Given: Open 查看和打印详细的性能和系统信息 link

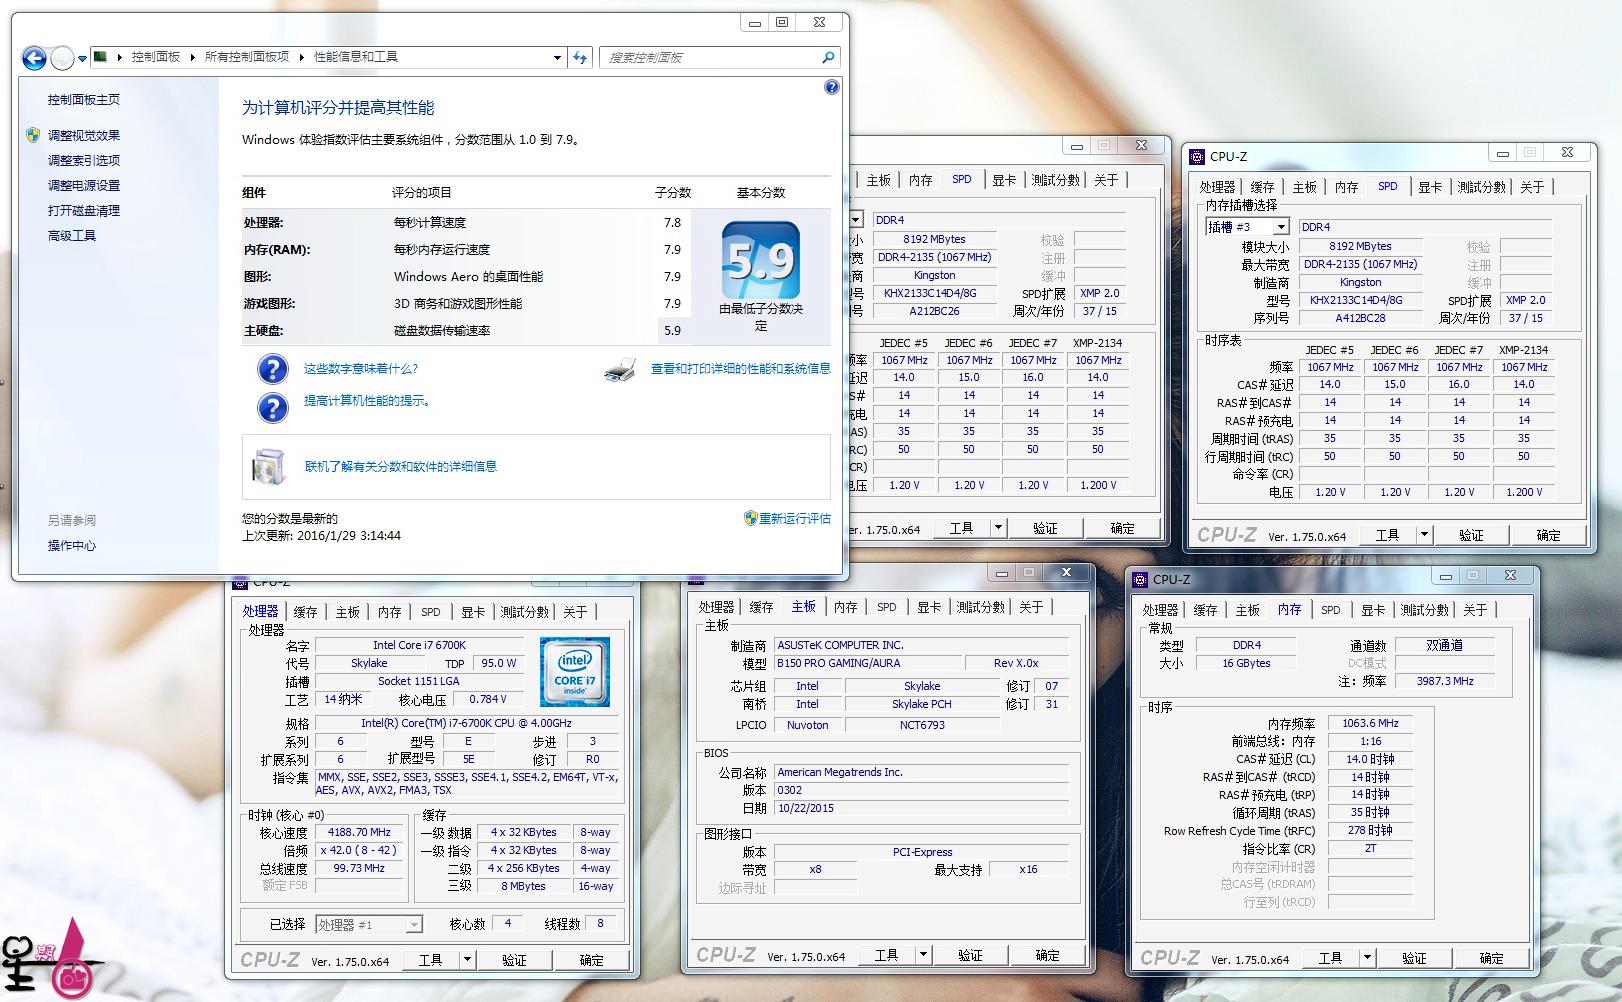Looking at the screenshot, I should click(x=741, y=369).
